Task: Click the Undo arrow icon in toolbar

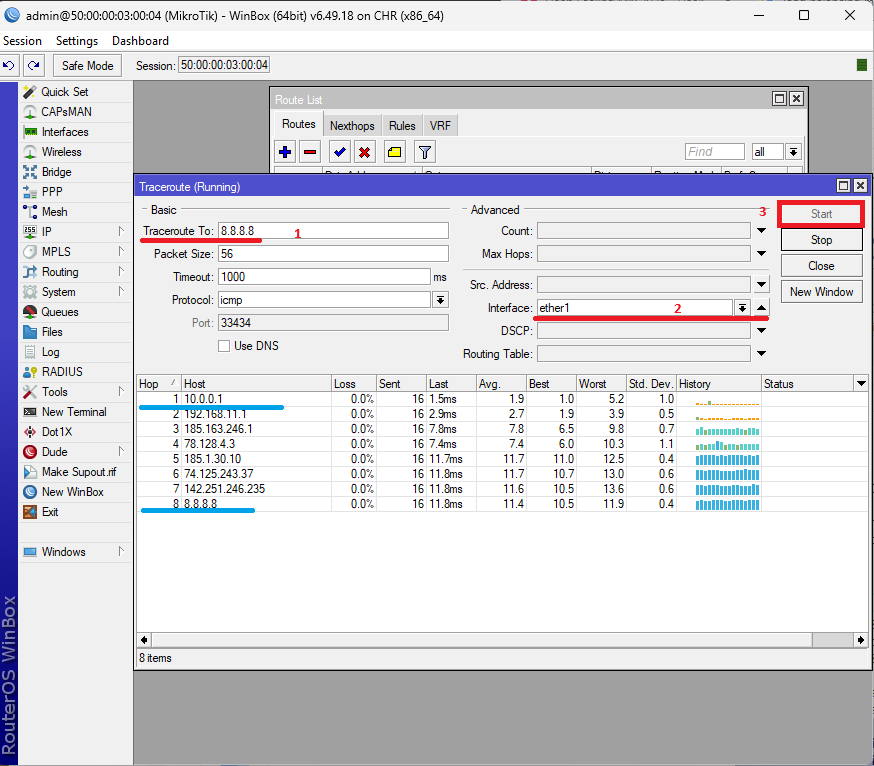Action: point(10,65)
